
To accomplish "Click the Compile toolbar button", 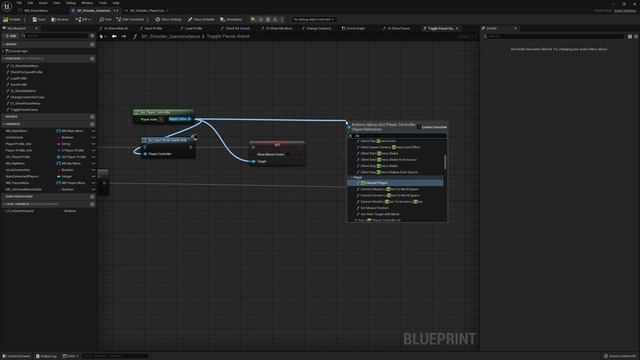I will pyautogui.click(x=12, y=19).
